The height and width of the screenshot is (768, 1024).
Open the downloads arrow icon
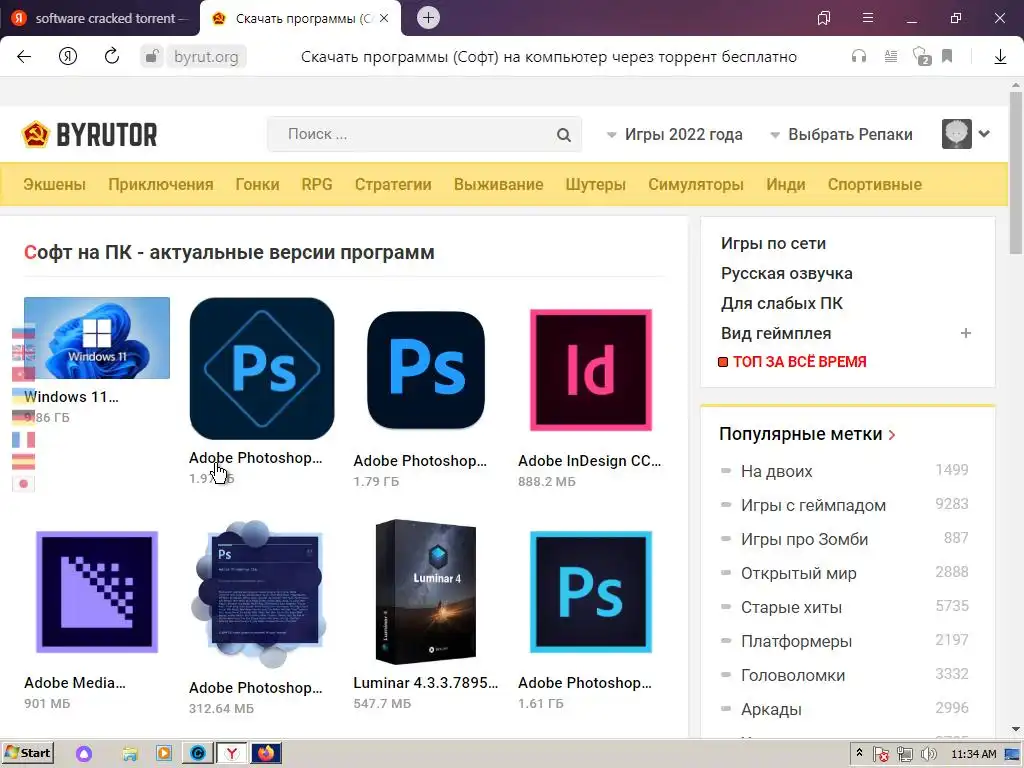point(1000,57)
